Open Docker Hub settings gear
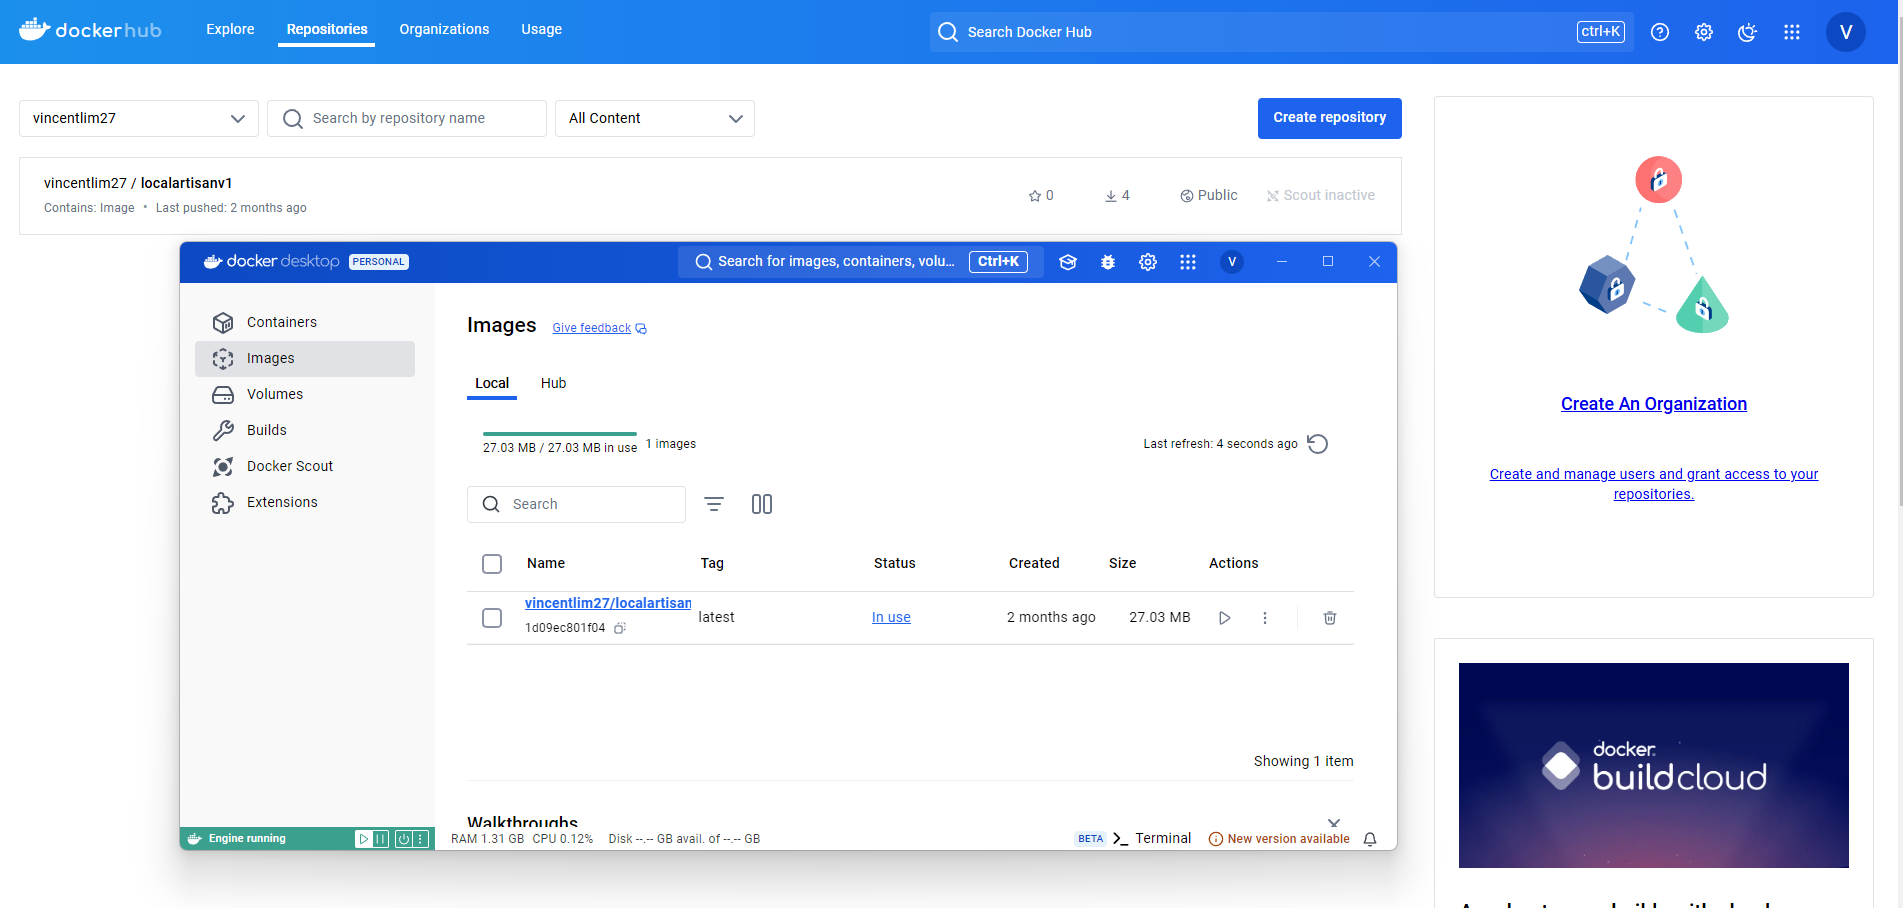The width and height of the screenshot is (1903, 908). [x=1704, y=32]
